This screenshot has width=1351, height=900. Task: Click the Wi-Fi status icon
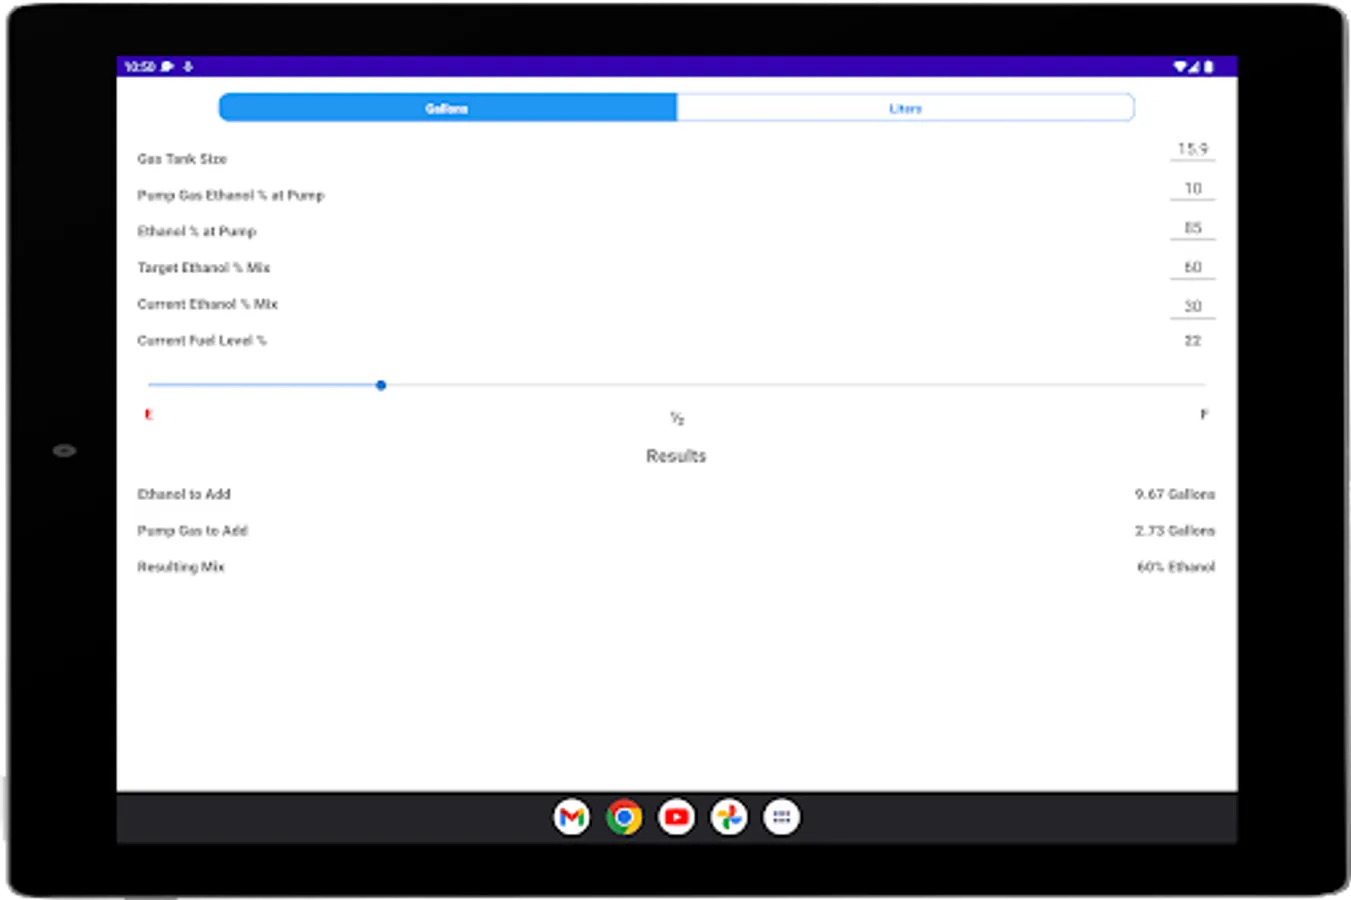1180,67
